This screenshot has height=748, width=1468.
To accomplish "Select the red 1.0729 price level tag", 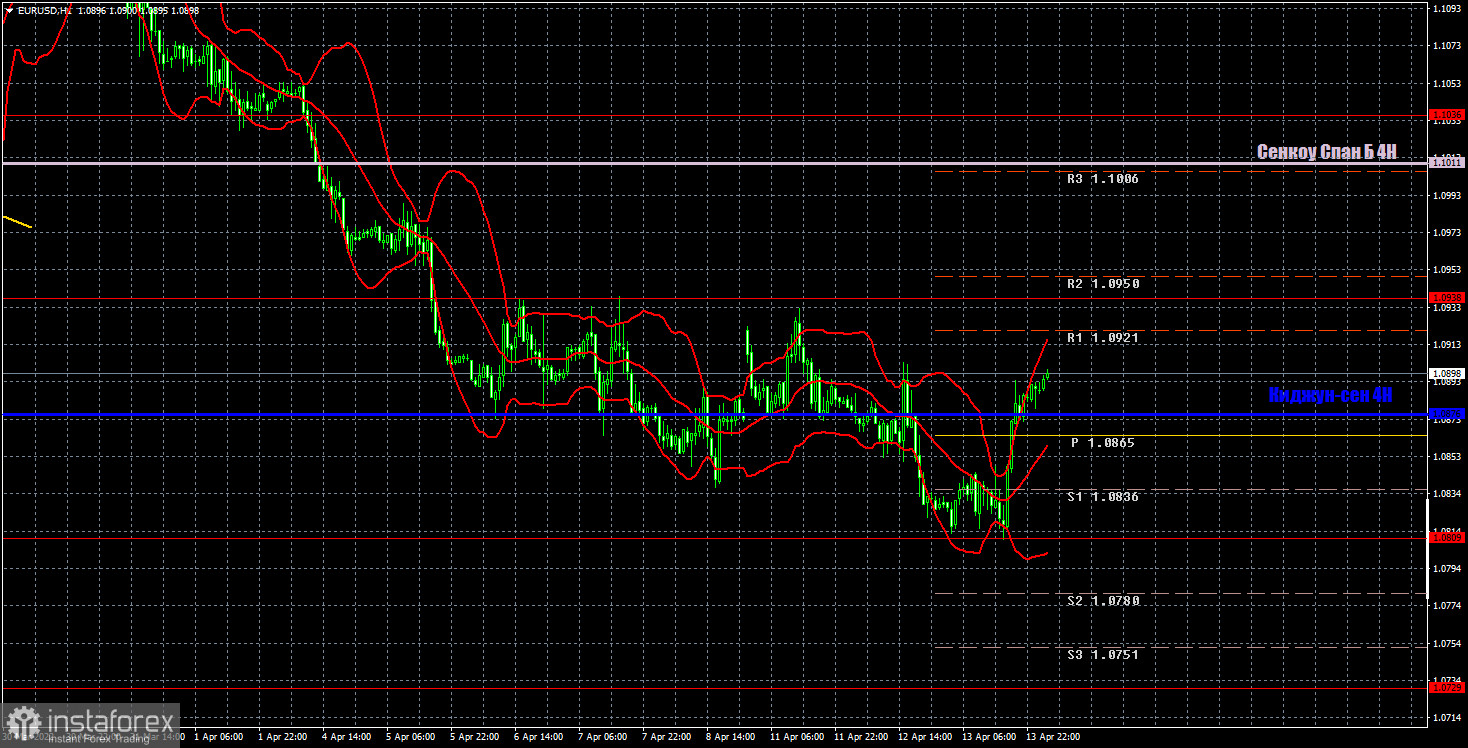I will point(1447,688).
